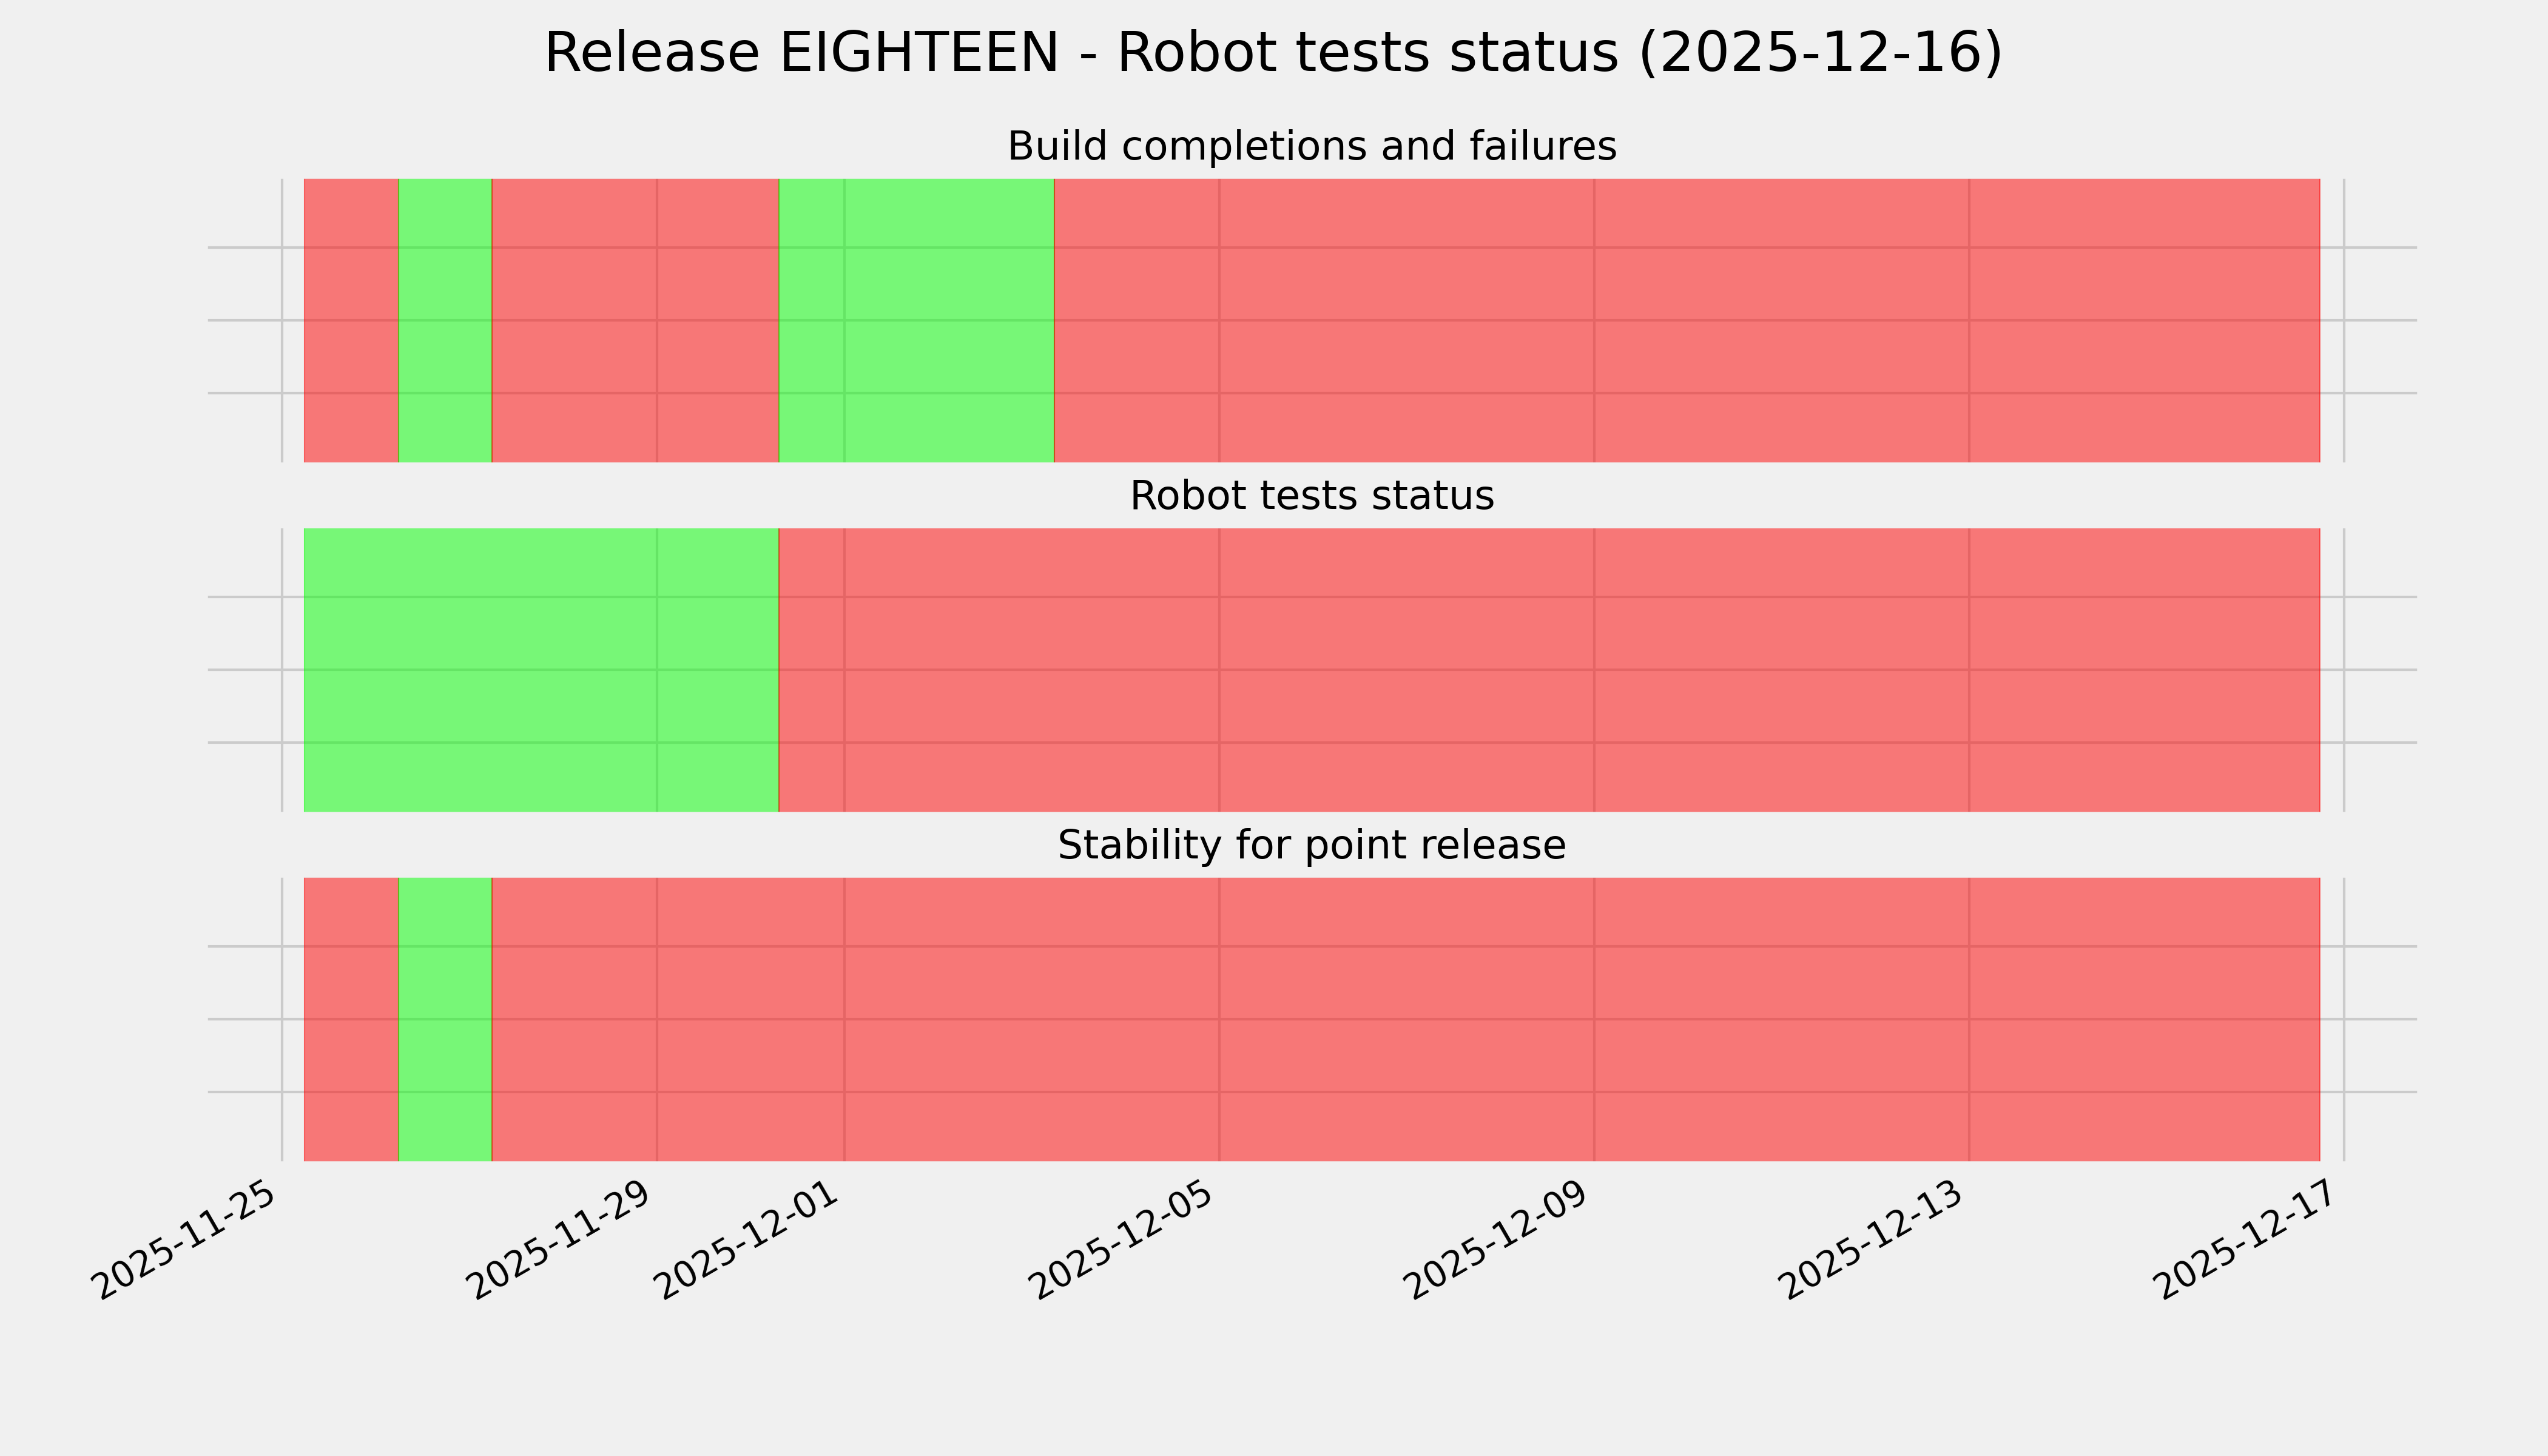Select the leftmost red band in Stability panel
Screen dimensions: 2548x1456
click(x=351, y=1019)
